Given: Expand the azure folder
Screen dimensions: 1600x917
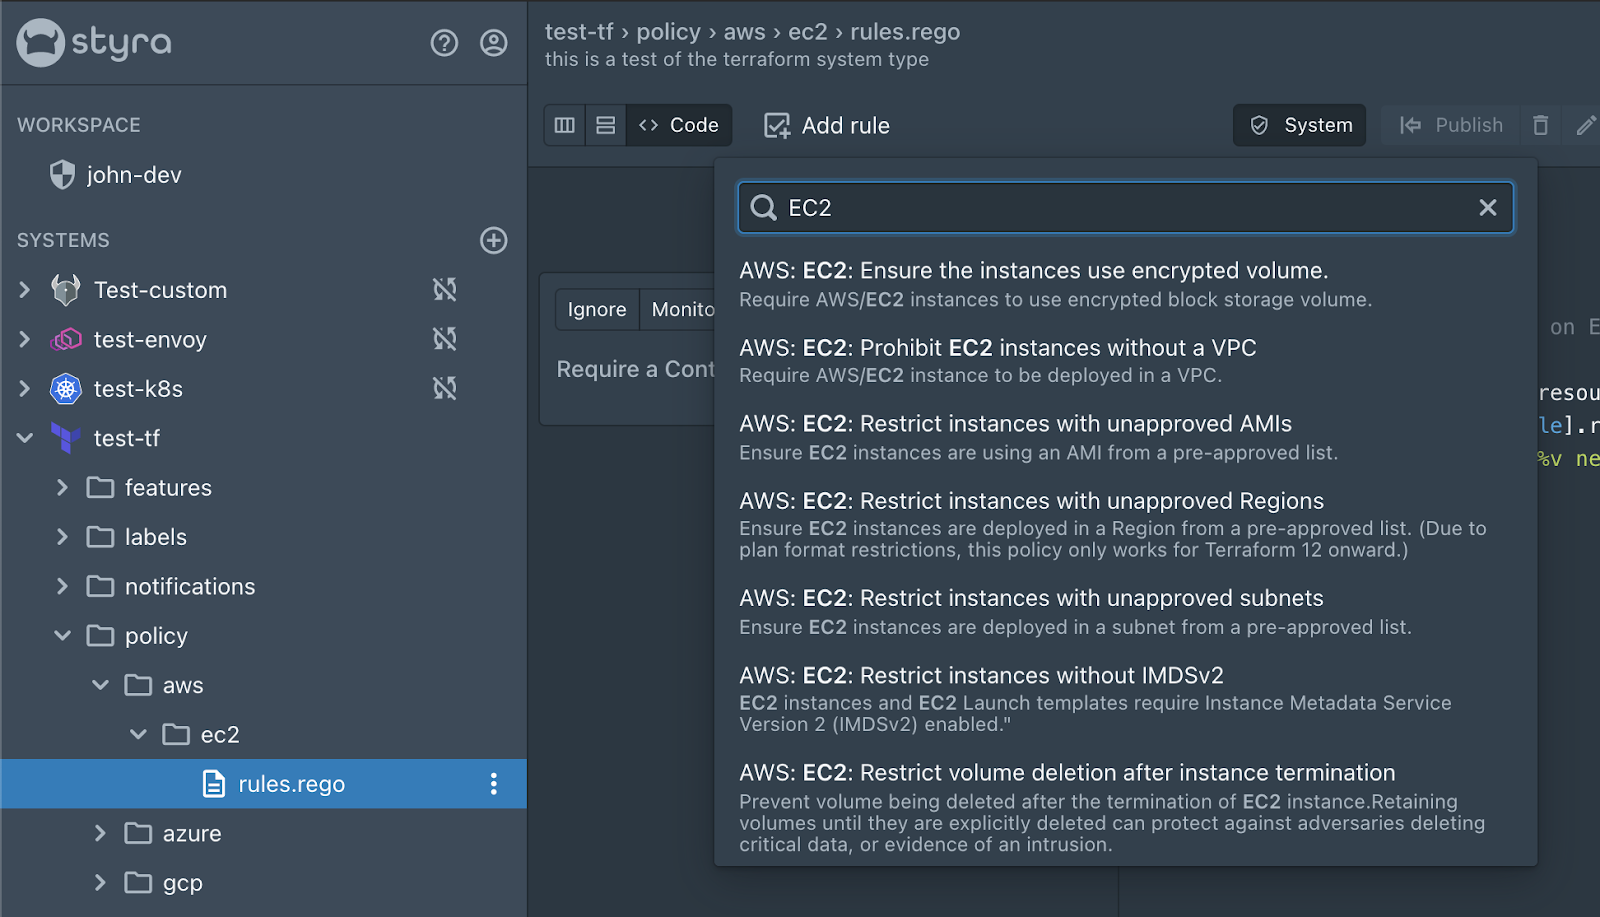Looking at the screenshot, I should click(x=100, y=833).
